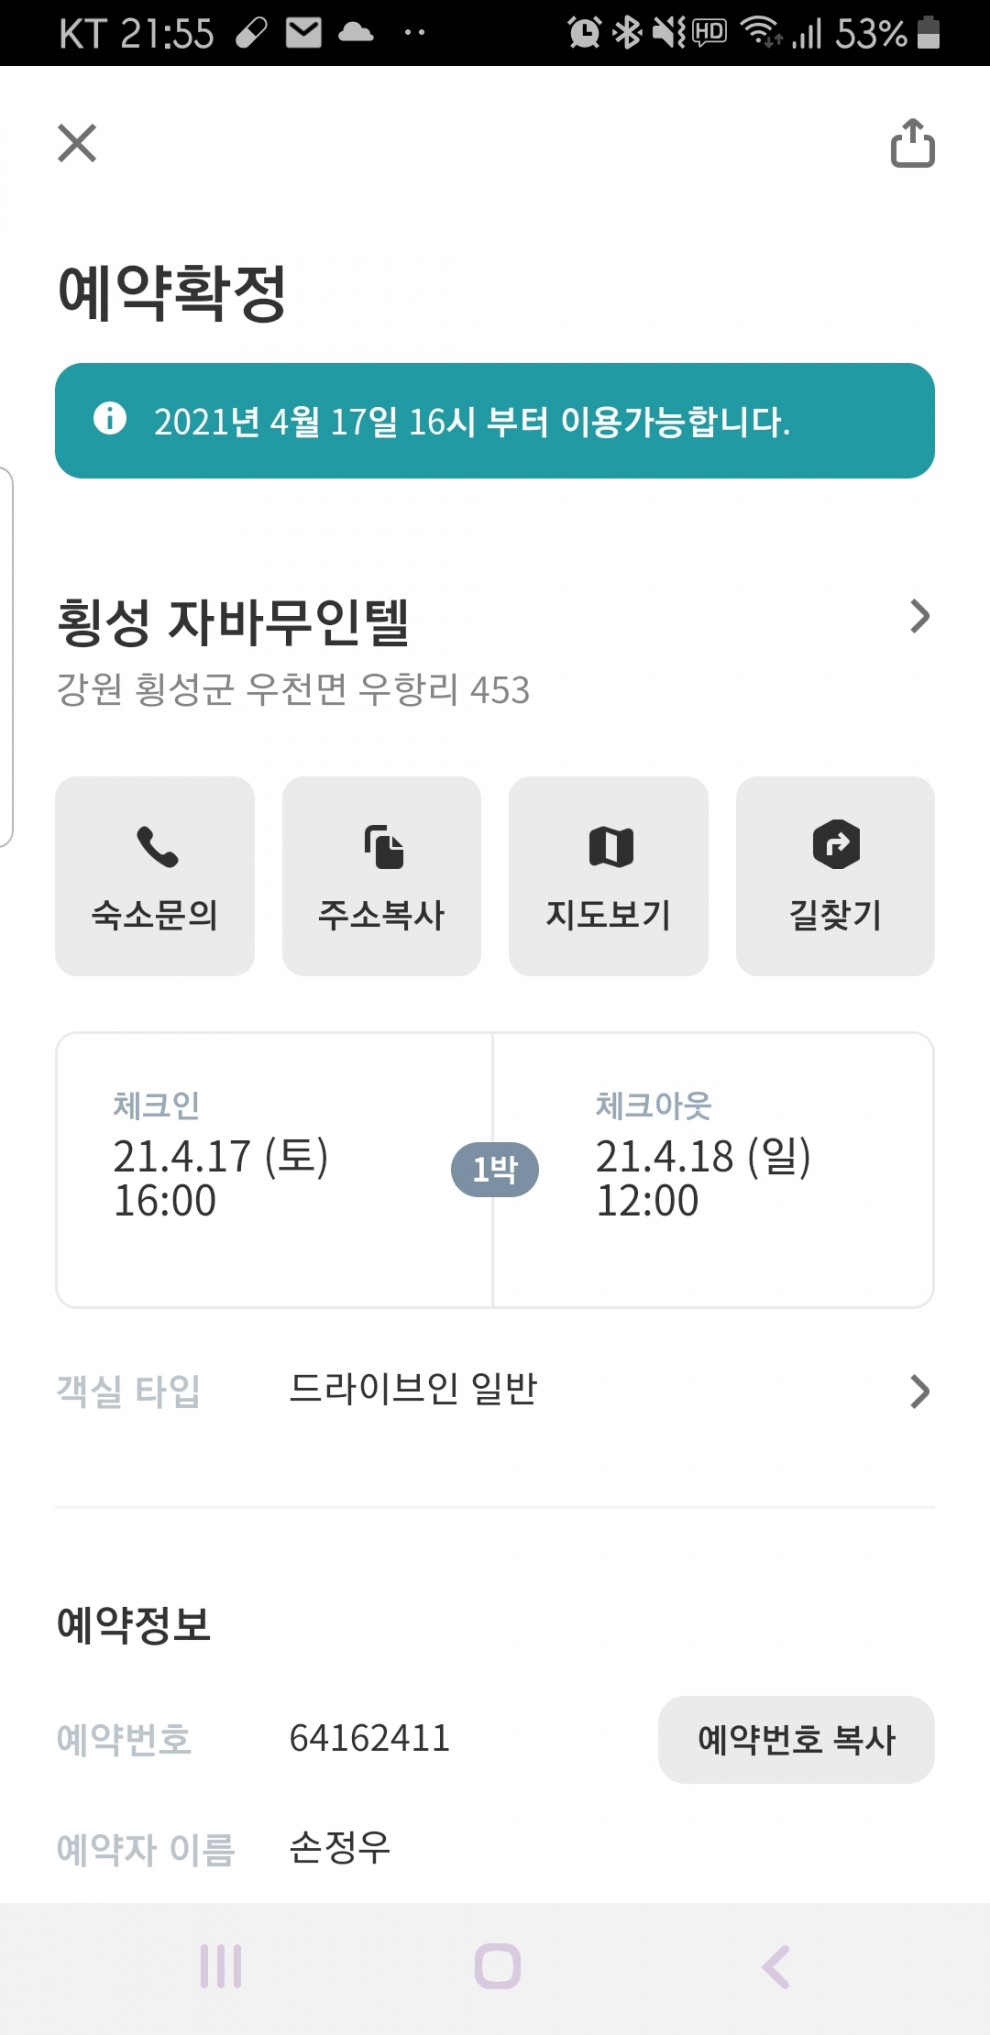Open Android recent apps navigation button

pos(221,1966)
